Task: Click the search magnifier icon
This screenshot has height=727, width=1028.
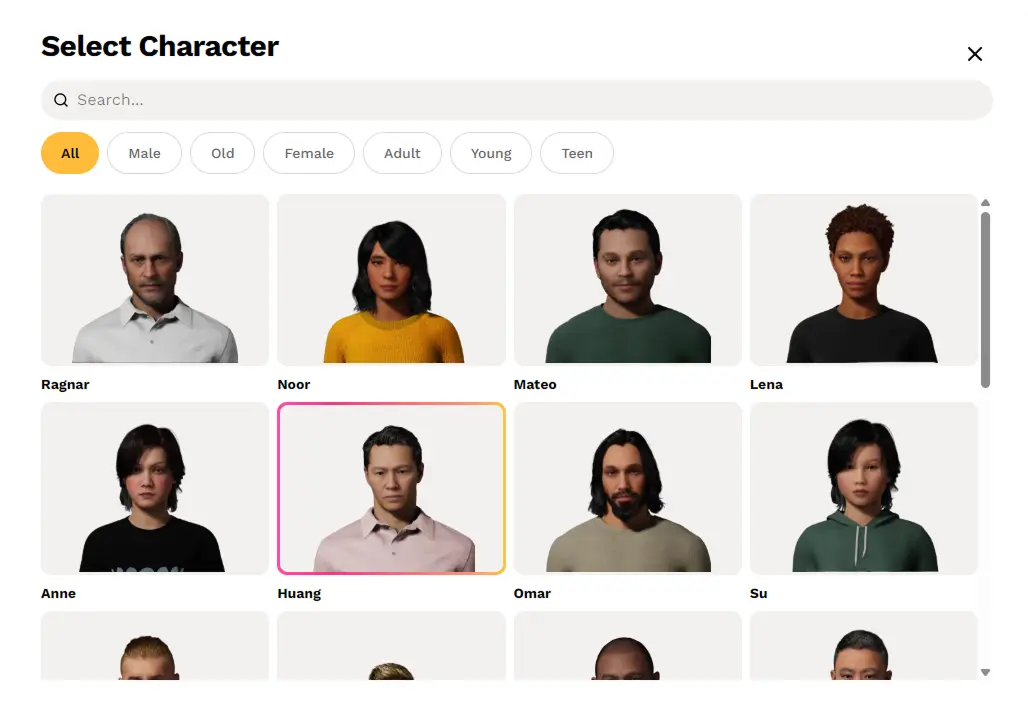Action: [x=61, y=100]
